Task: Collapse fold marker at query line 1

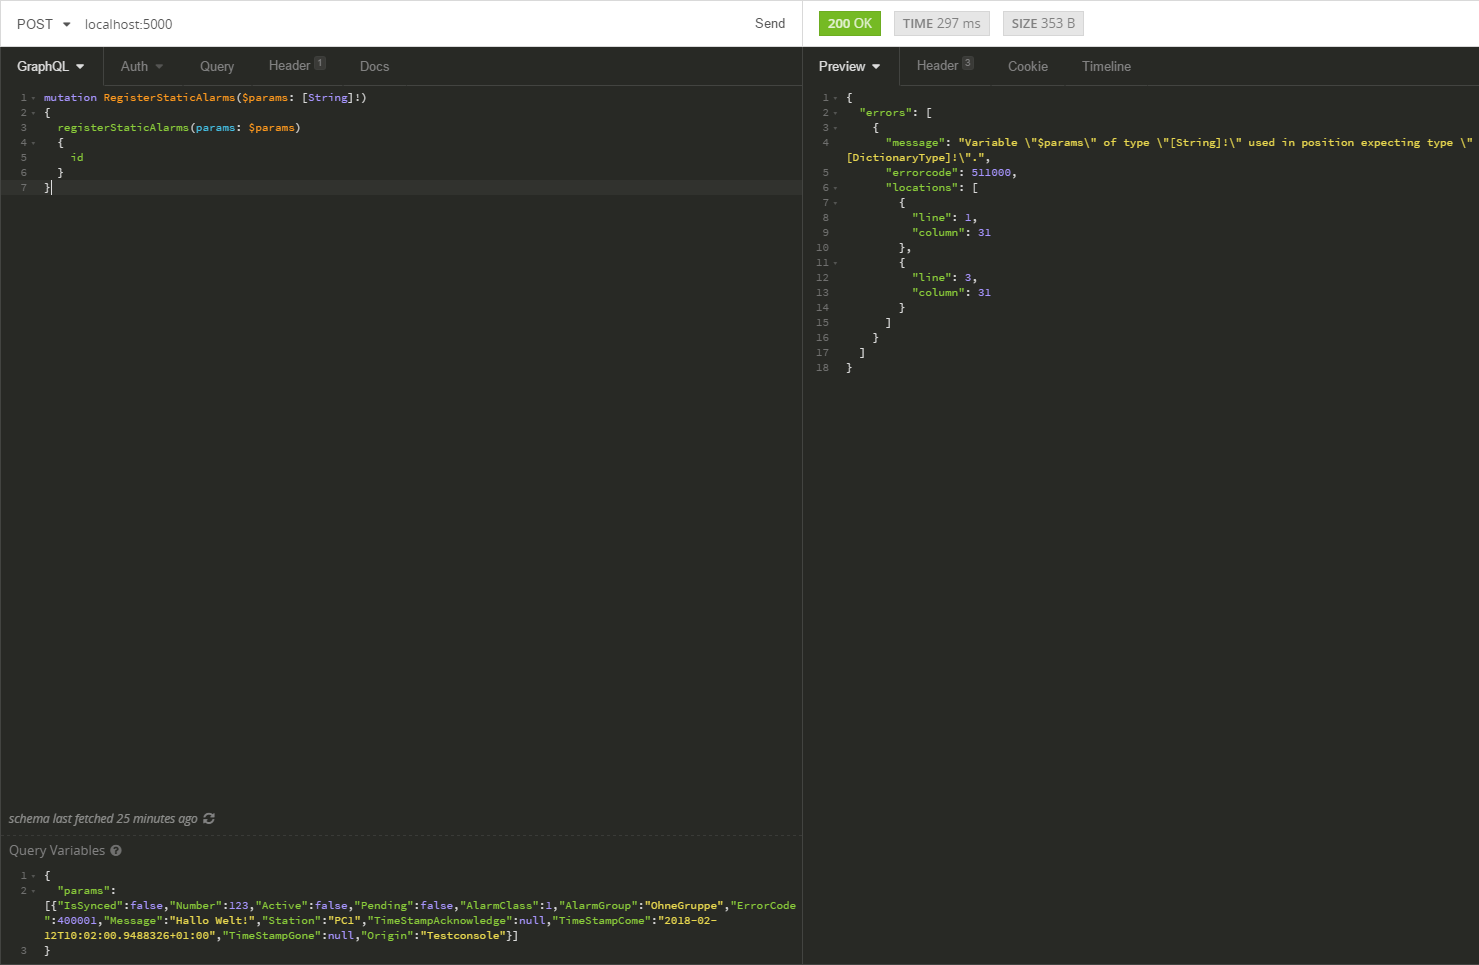Action: [33, 98]
